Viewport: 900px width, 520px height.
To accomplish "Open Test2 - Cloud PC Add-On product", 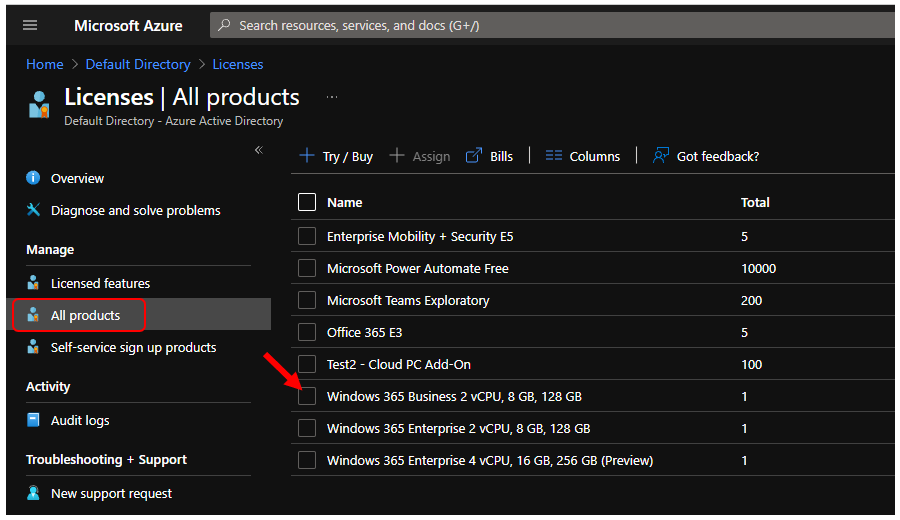I will [x=398, y=364].
